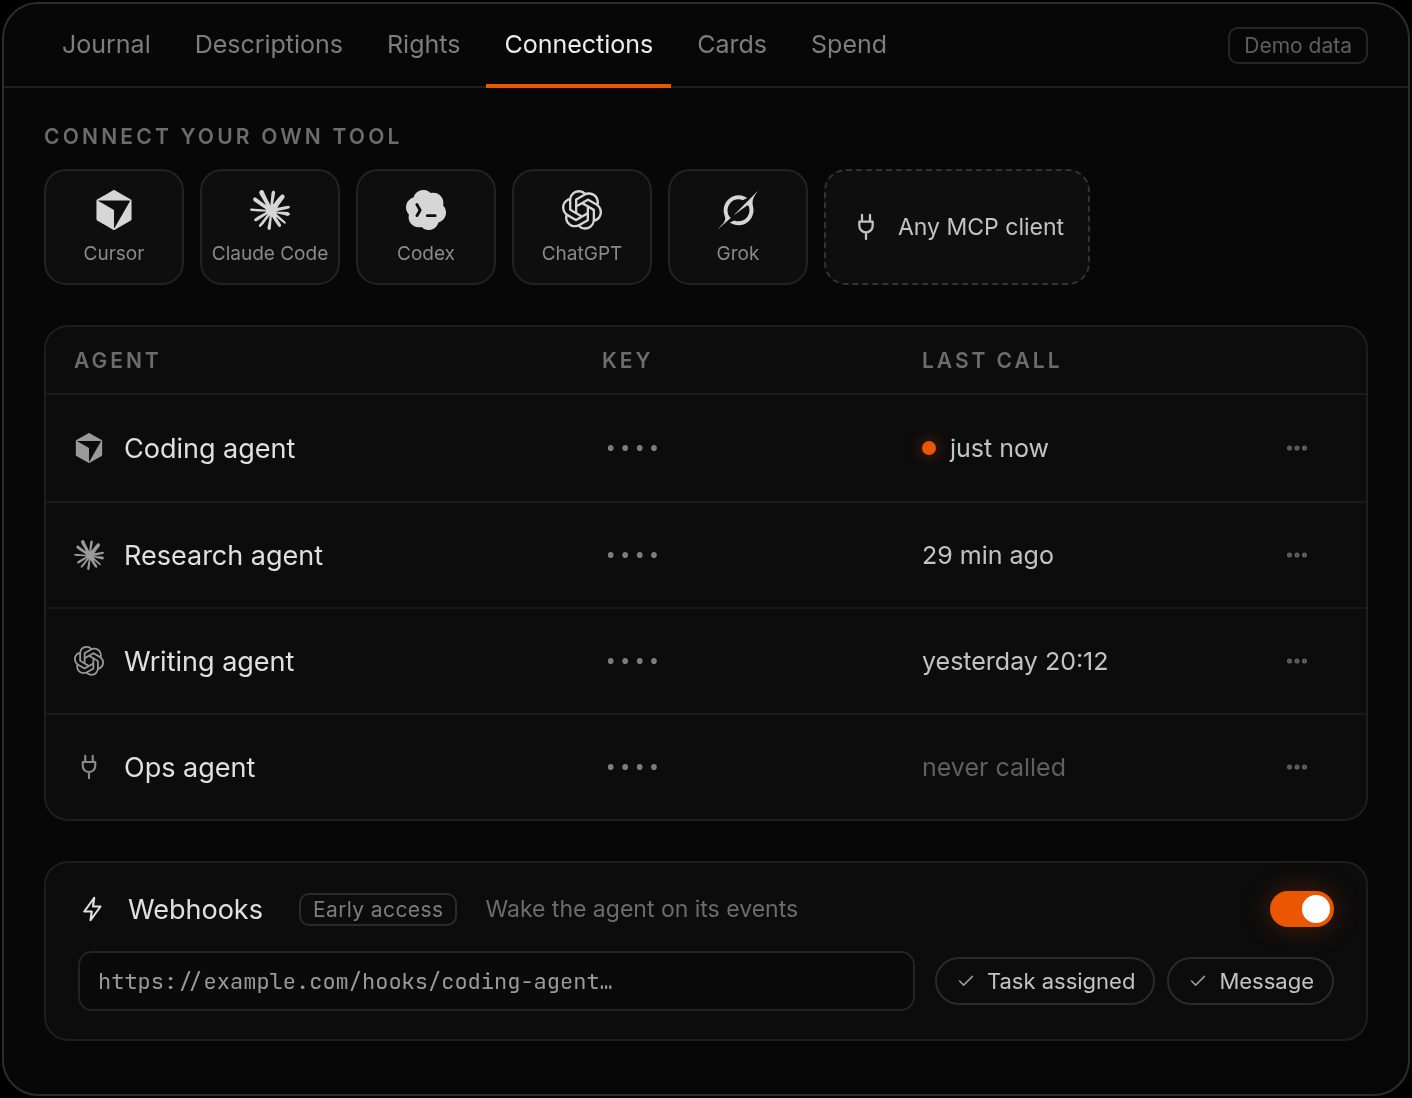Click the "29 min ago" last call time
The width and height of the screenshot is (1412, 1098).
coord(988,555)
